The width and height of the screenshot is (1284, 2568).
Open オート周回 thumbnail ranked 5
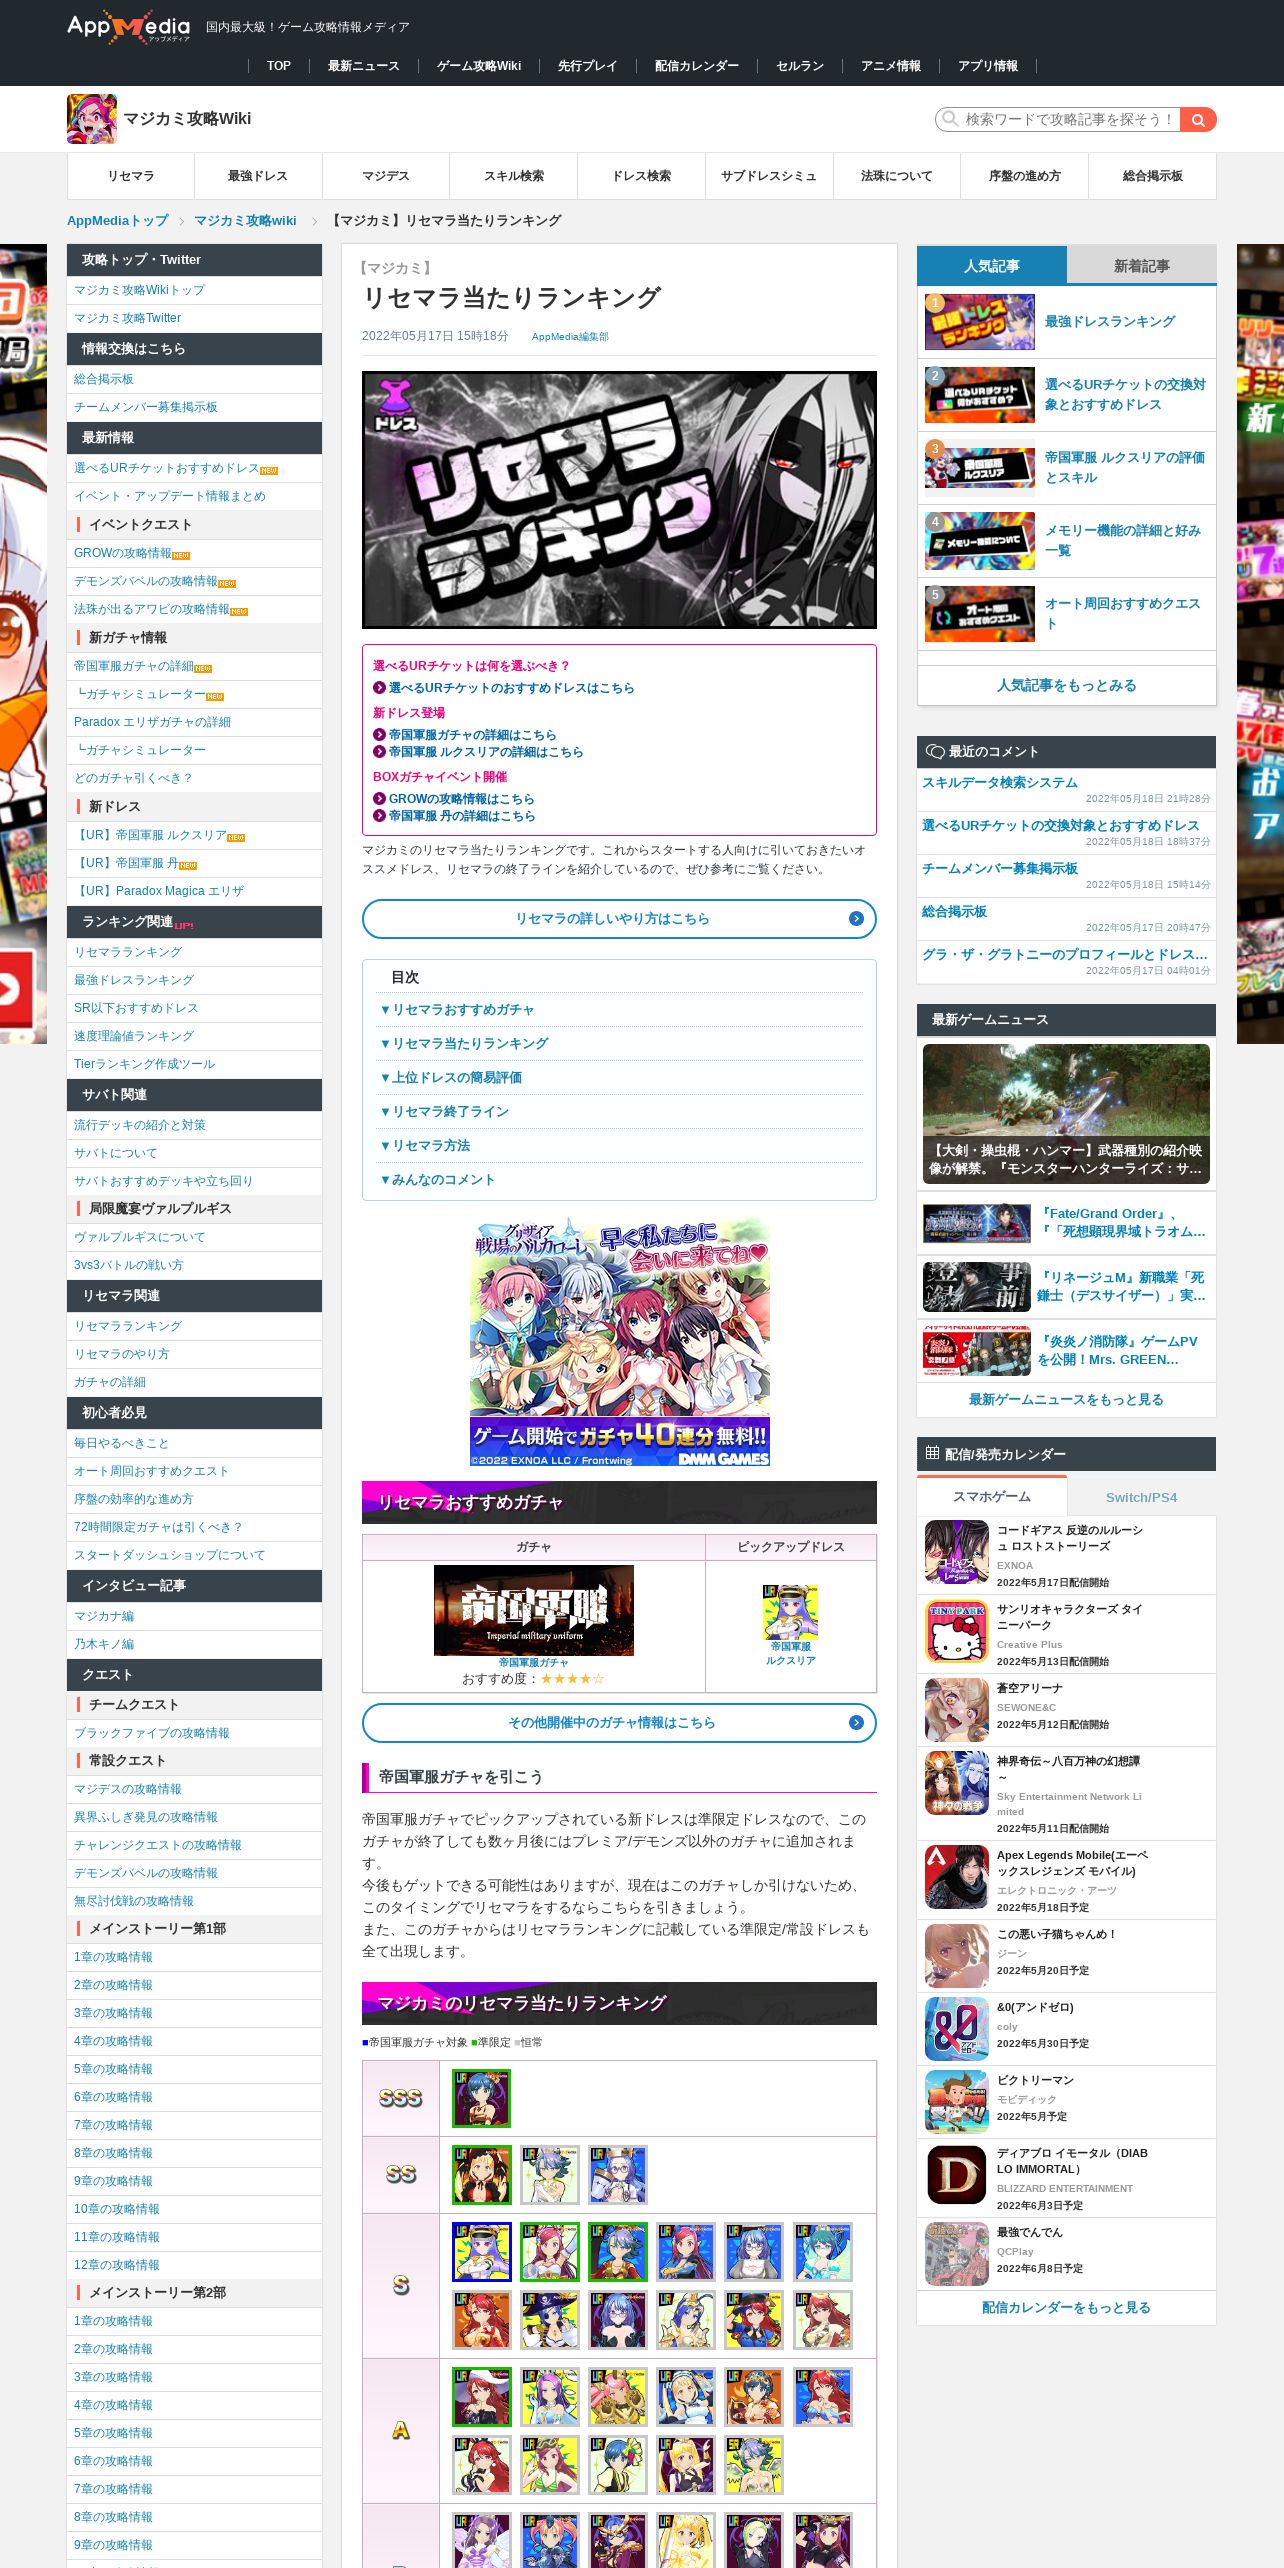pos(980,614)
